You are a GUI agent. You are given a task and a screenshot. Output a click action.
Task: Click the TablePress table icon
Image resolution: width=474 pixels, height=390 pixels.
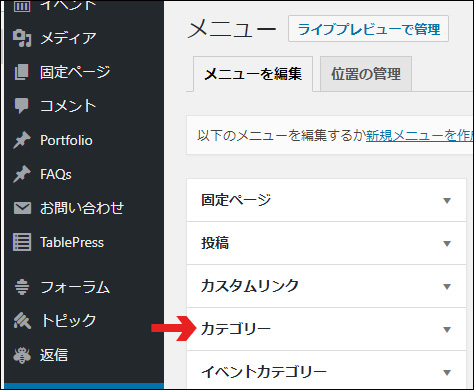tap(22, 242)
